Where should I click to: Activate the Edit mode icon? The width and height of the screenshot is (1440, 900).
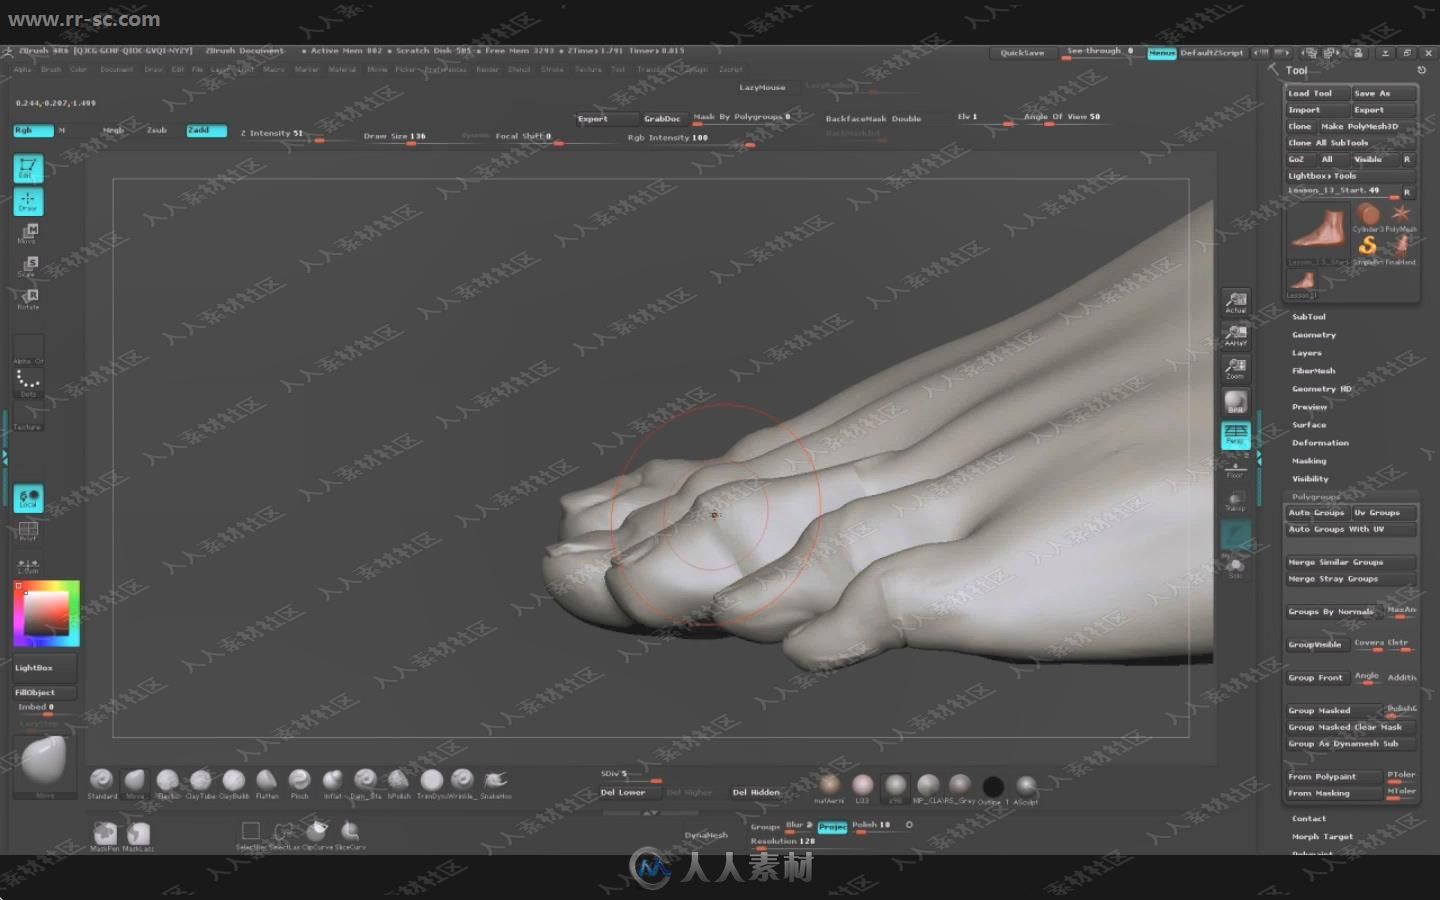tap(28, 168)
